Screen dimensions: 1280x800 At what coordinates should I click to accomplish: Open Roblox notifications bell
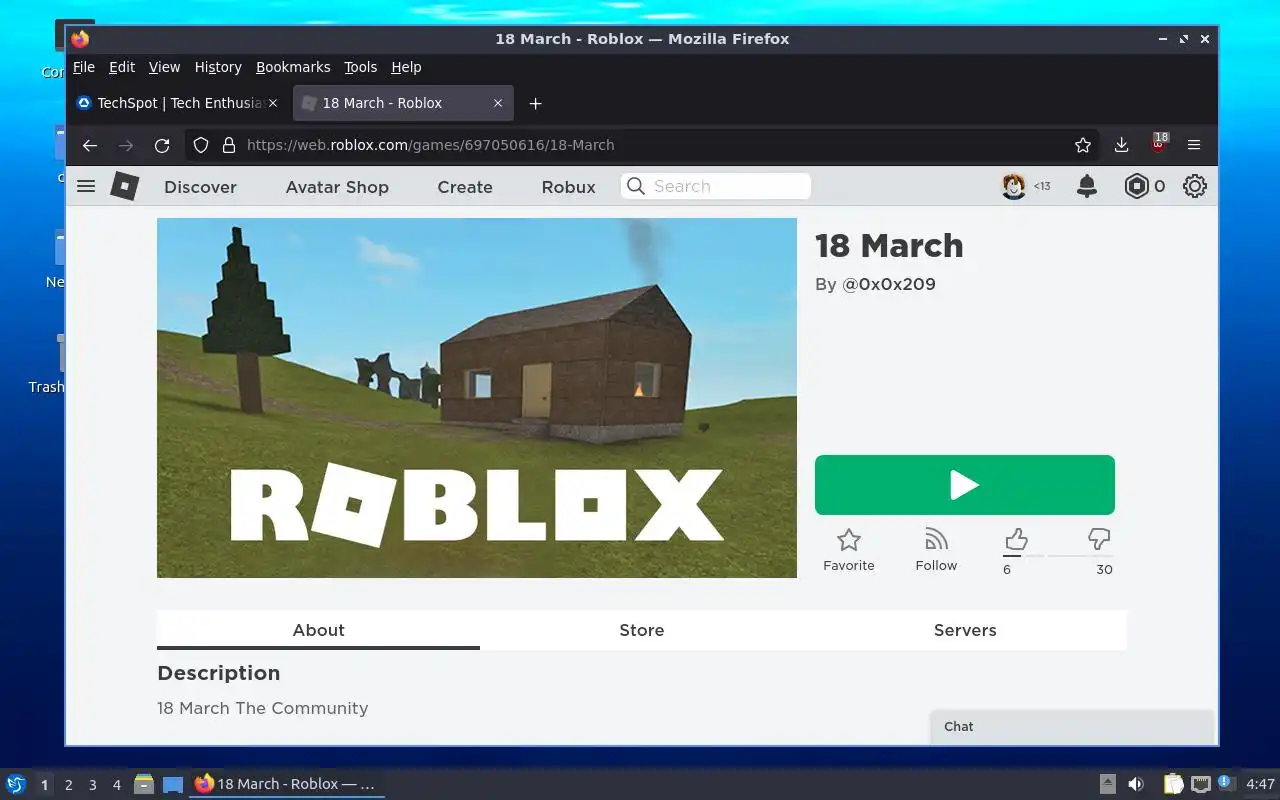click(x=1087, y=186)
